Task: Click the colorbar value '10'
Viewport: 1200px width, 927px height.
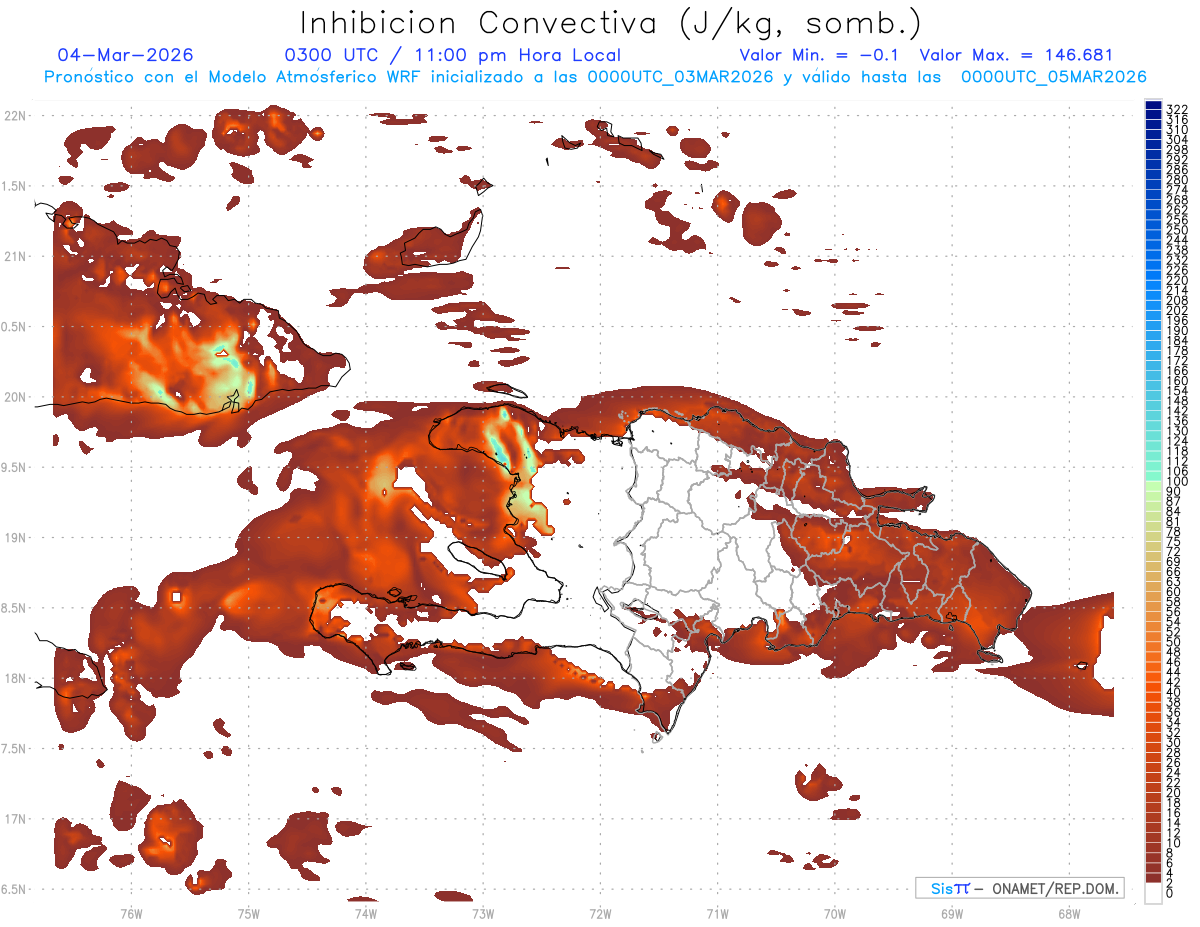Action: click(1174, 843)
